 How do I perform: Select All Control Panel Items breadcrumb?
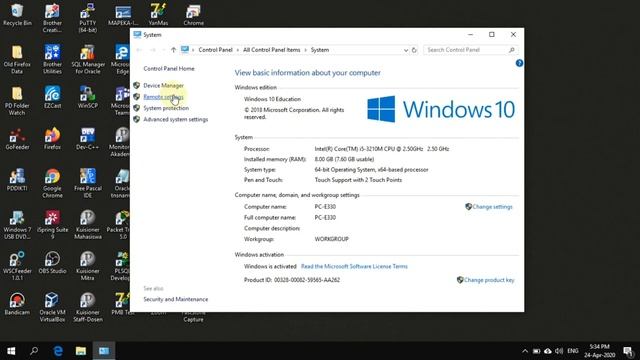271,50
